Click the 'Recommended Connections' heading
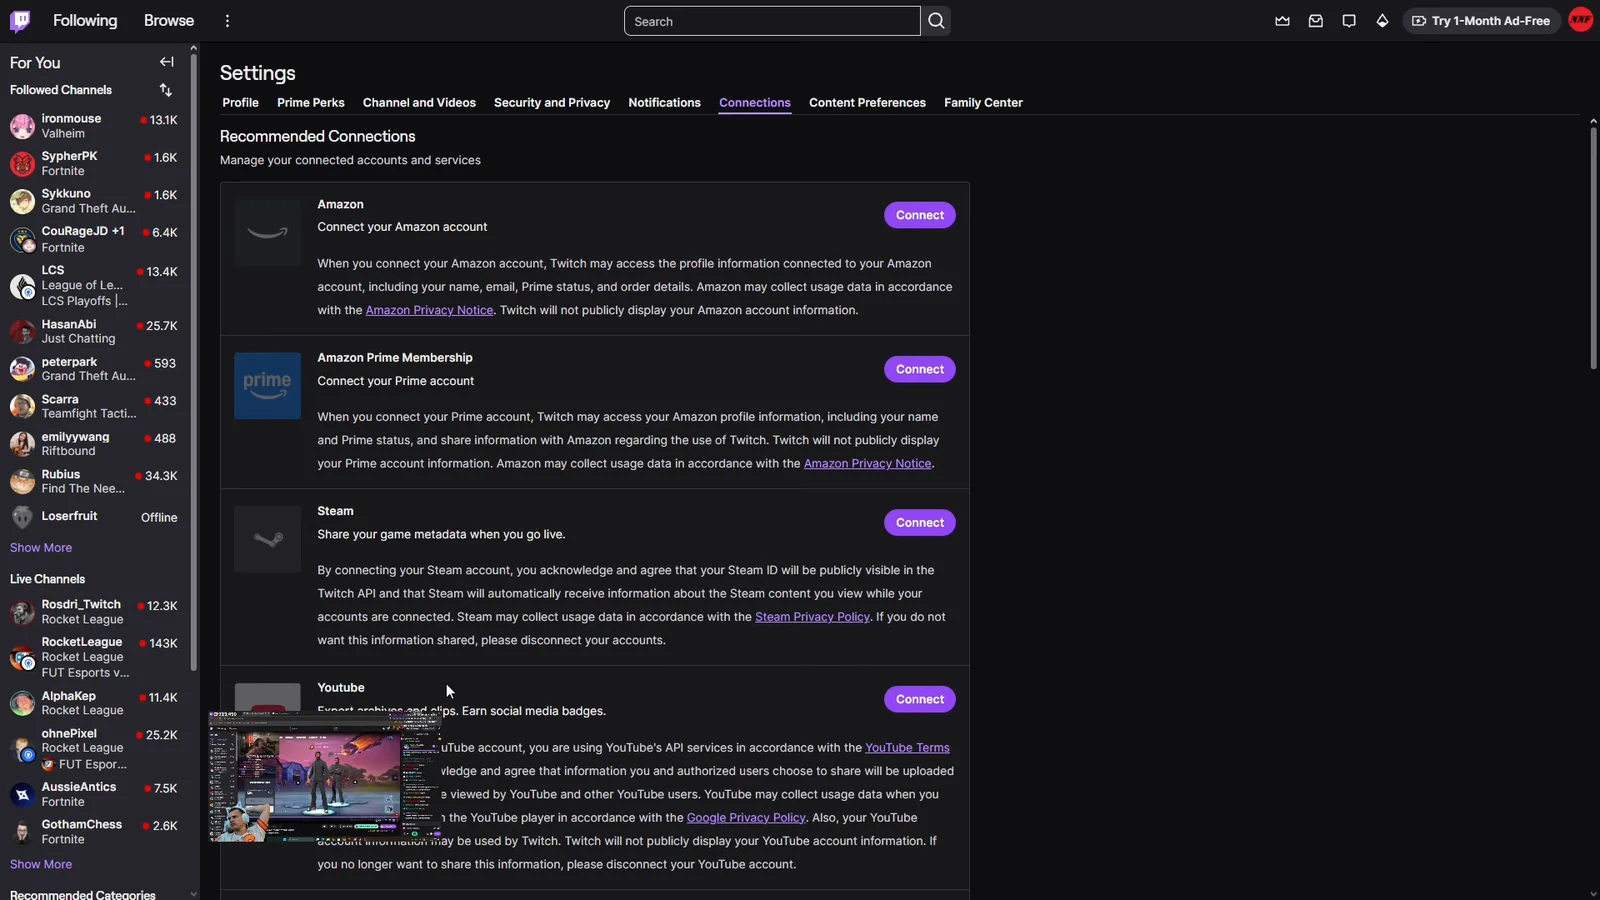The width and height of the screenshot is (1600, 900). [317, 136]
